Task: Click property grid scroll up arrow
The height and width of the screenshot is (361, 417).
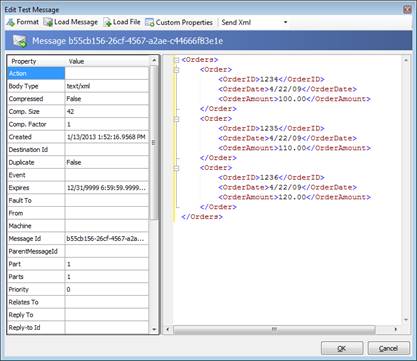Action: pyautogui.click(x=154, y=60)
